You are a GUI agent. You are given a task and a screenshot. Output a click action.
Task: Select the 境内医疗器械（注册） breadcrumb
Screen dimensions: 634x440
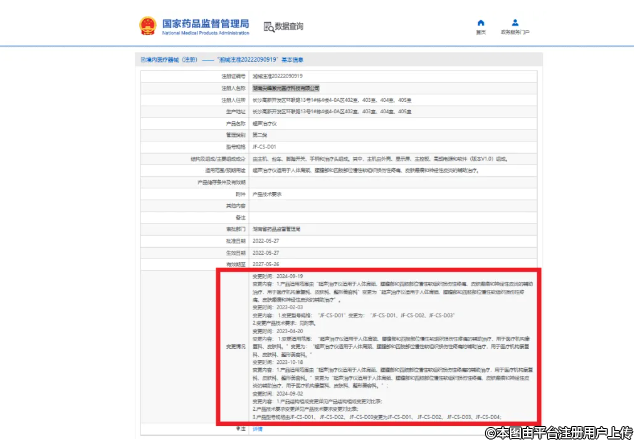(x=162, y=60)
